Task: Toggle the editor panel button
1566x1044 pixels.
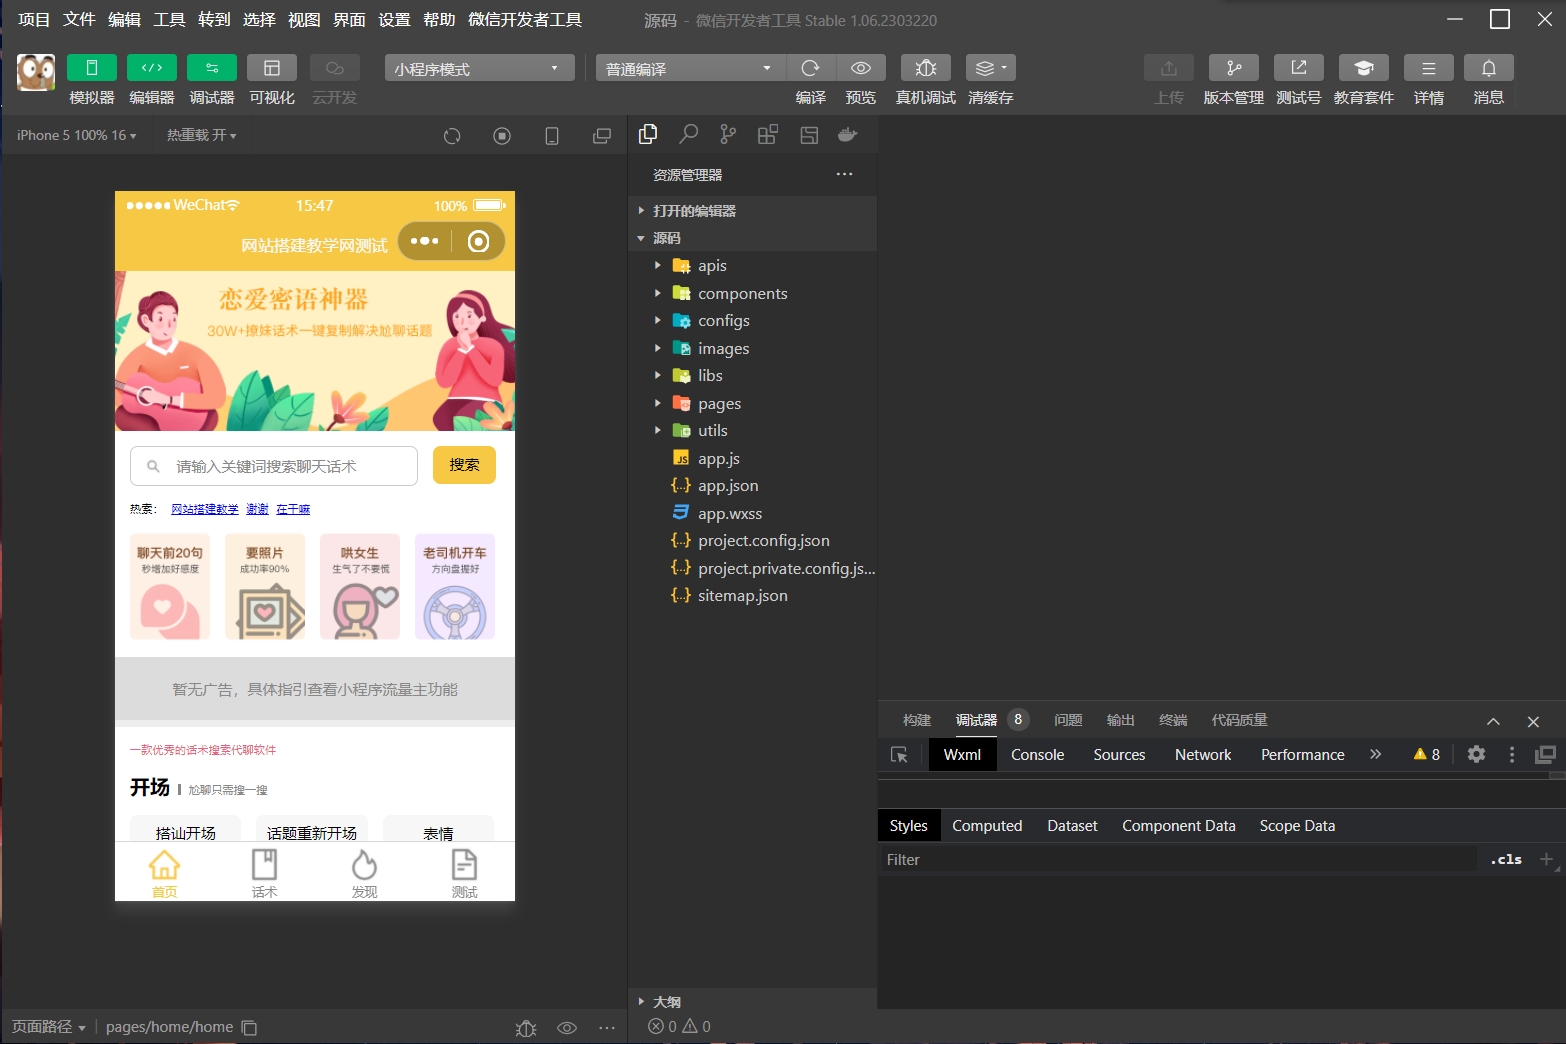Action: (x=152, y=68)
